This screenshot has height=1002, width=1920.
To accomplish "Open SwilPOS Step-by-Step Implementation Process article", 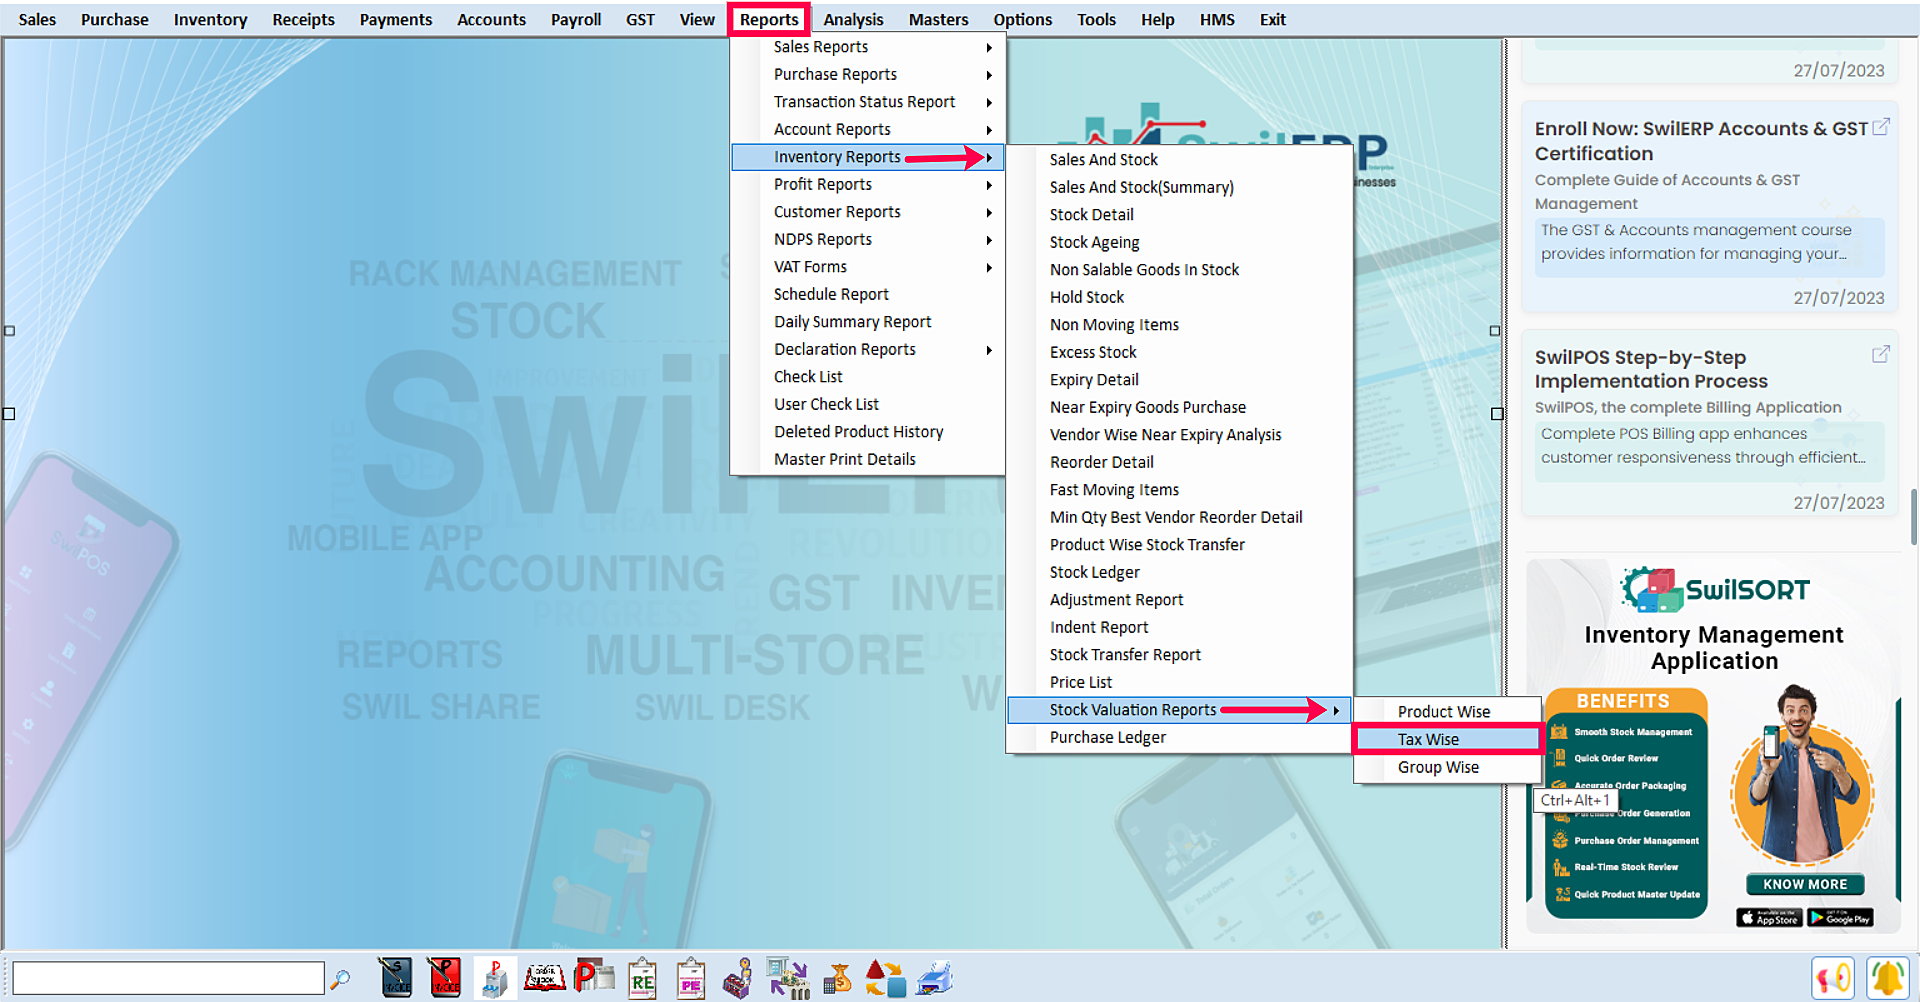I will point(1651,369).
